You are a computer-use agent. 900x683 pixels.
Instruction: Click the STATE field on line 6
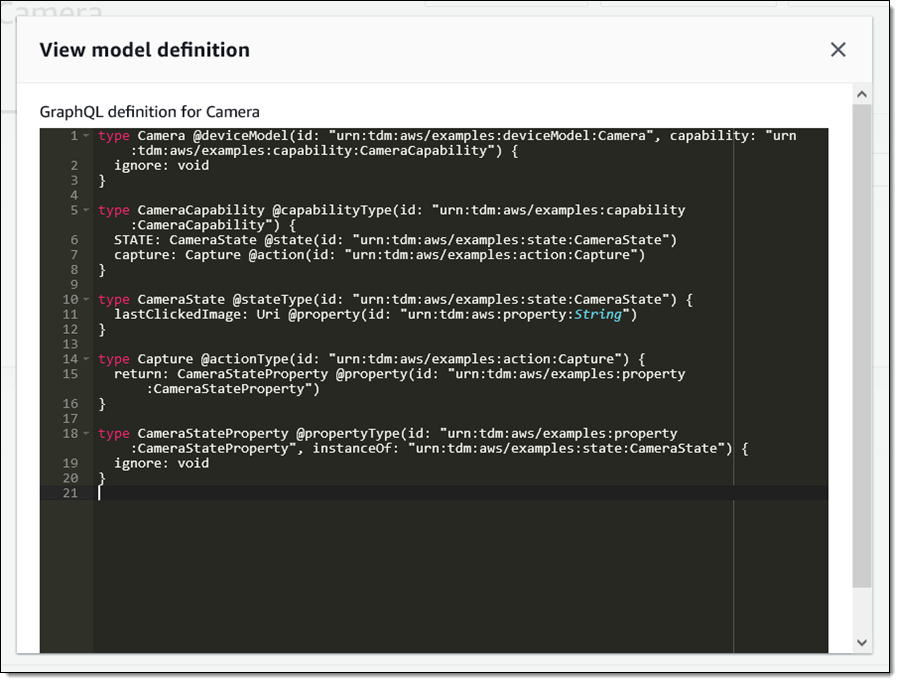(x=133, y=240)
